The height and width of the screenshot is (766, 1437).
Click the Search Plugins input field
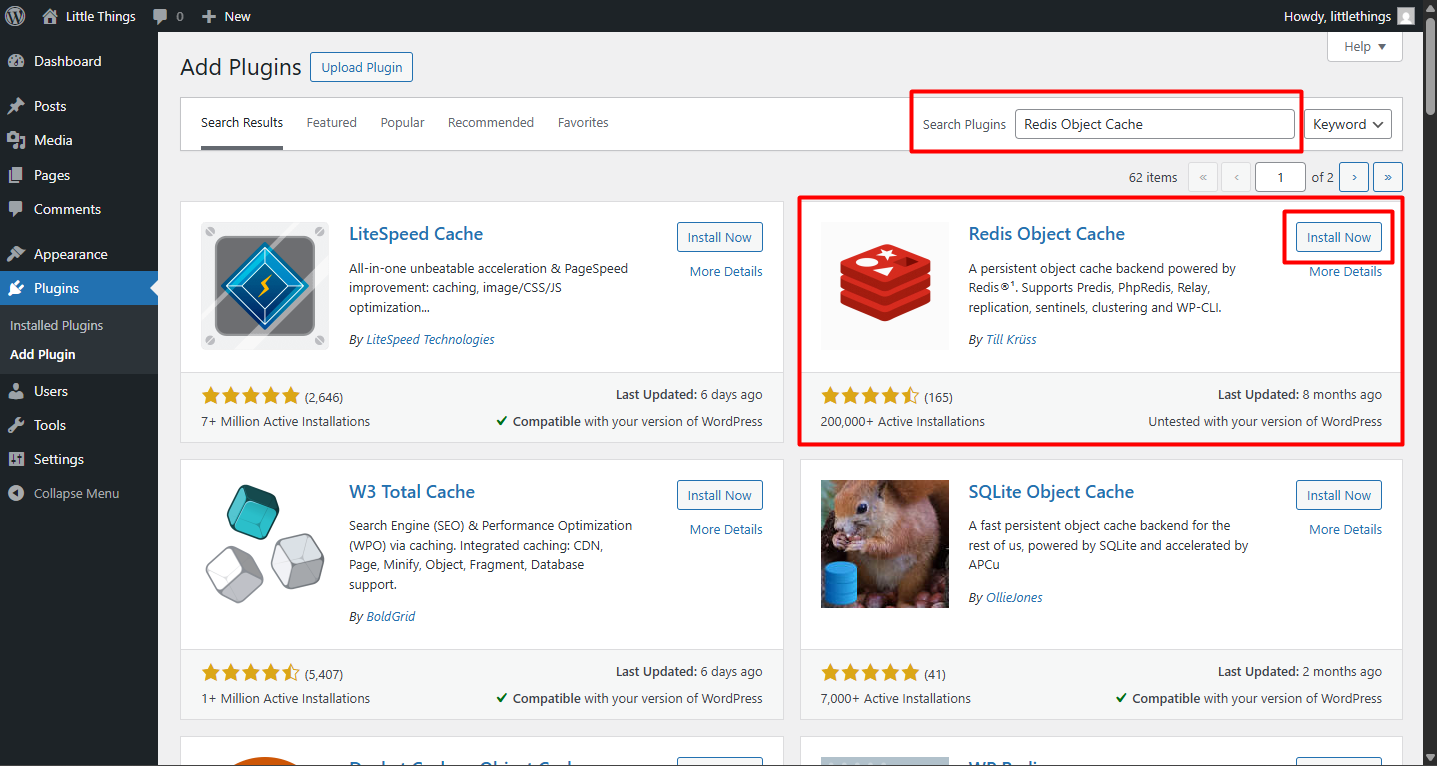click(x=1154, y=124)
